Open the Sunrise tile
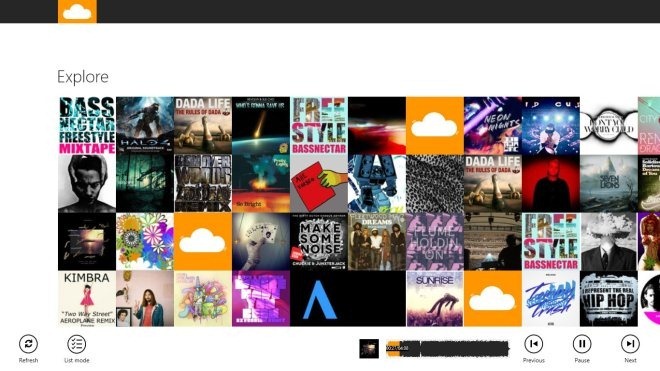This screenshot has width=660, height=371. click(435, 299)
